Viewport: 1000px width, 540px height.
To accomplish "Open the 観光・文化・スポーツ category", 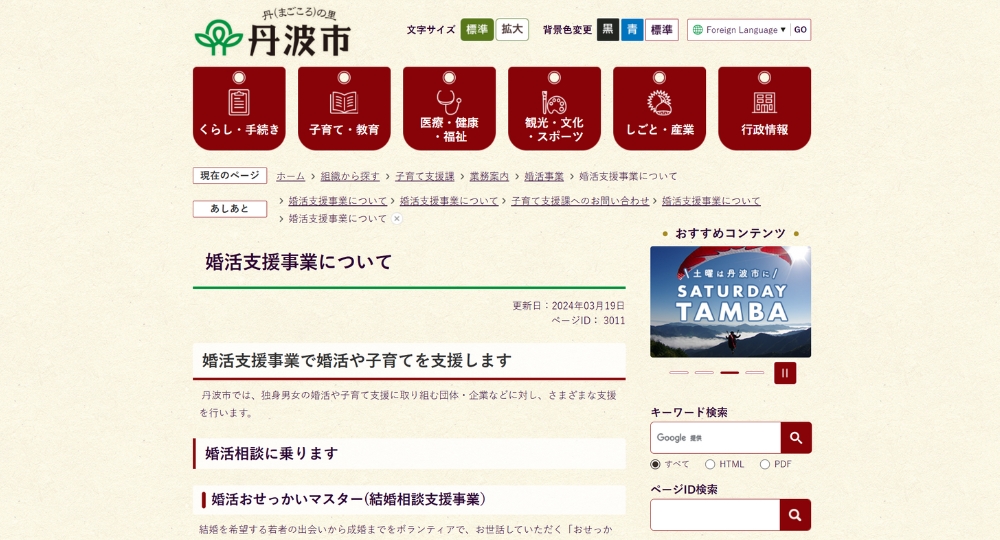I will (x=554, y=108).
